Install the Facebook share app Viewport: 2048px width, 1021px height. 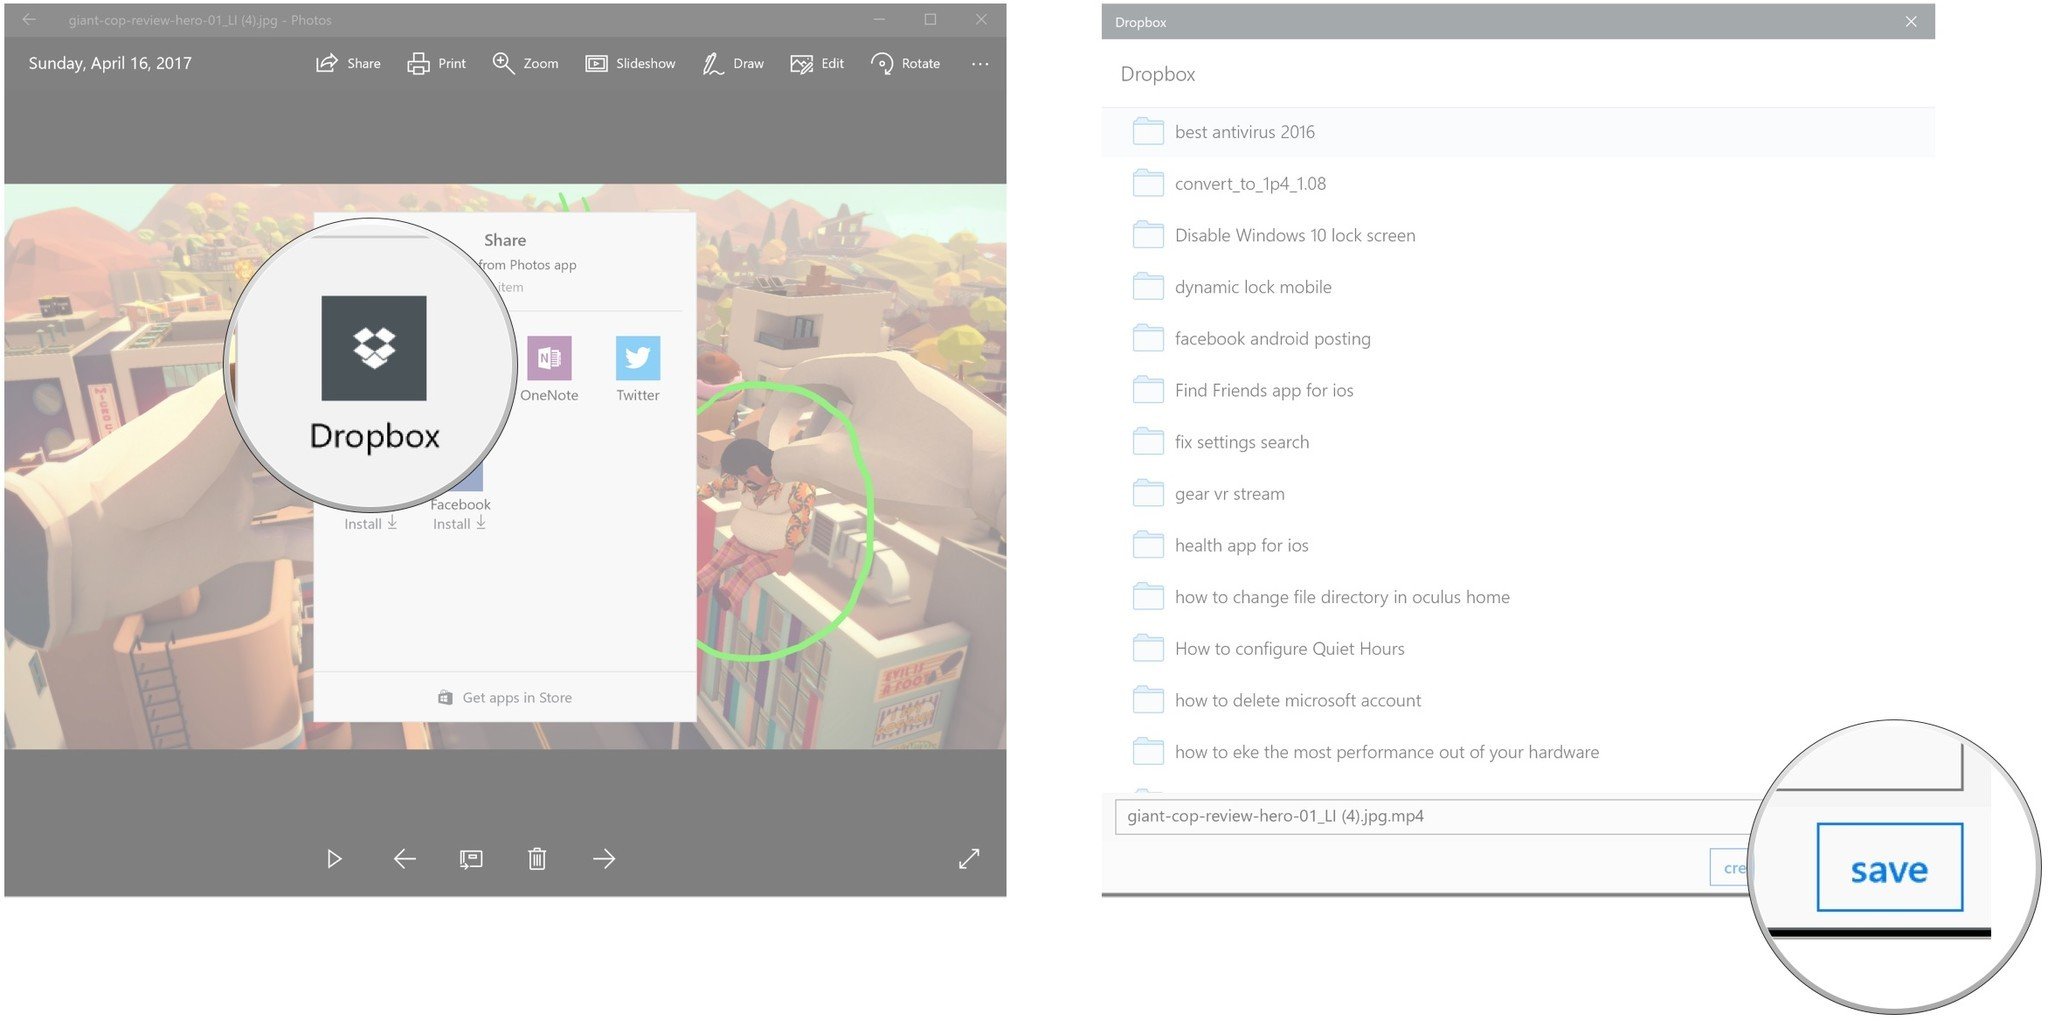(460, 523)
